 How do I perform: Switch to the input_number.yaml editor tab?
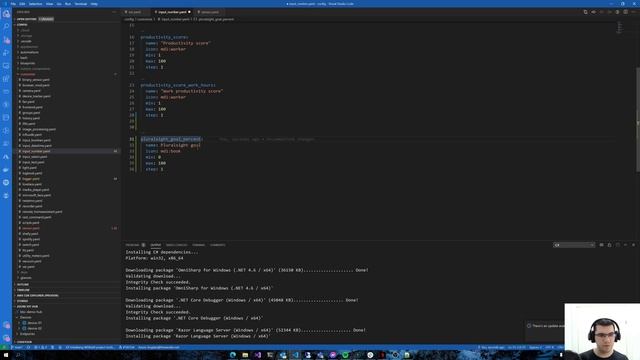click(x=173, y=12)
